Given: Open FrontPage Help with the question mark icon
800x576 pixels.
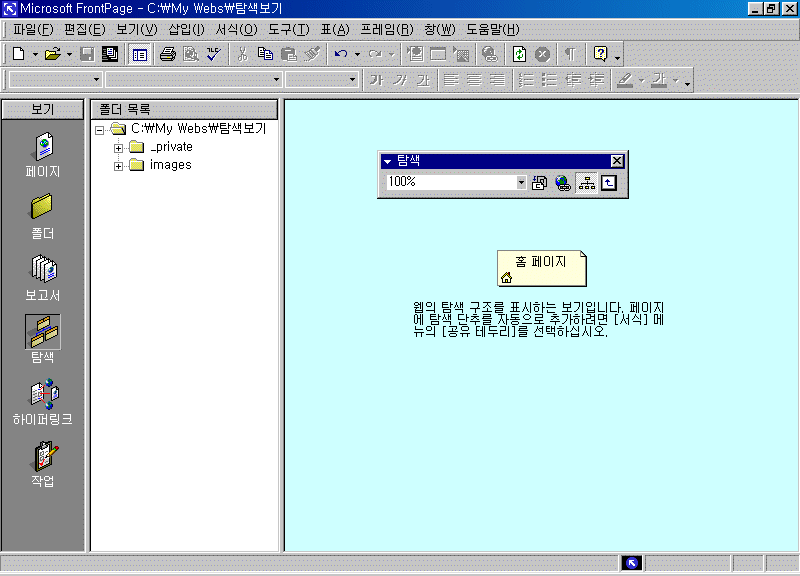Looking at the screenshot, I should 601,54.
